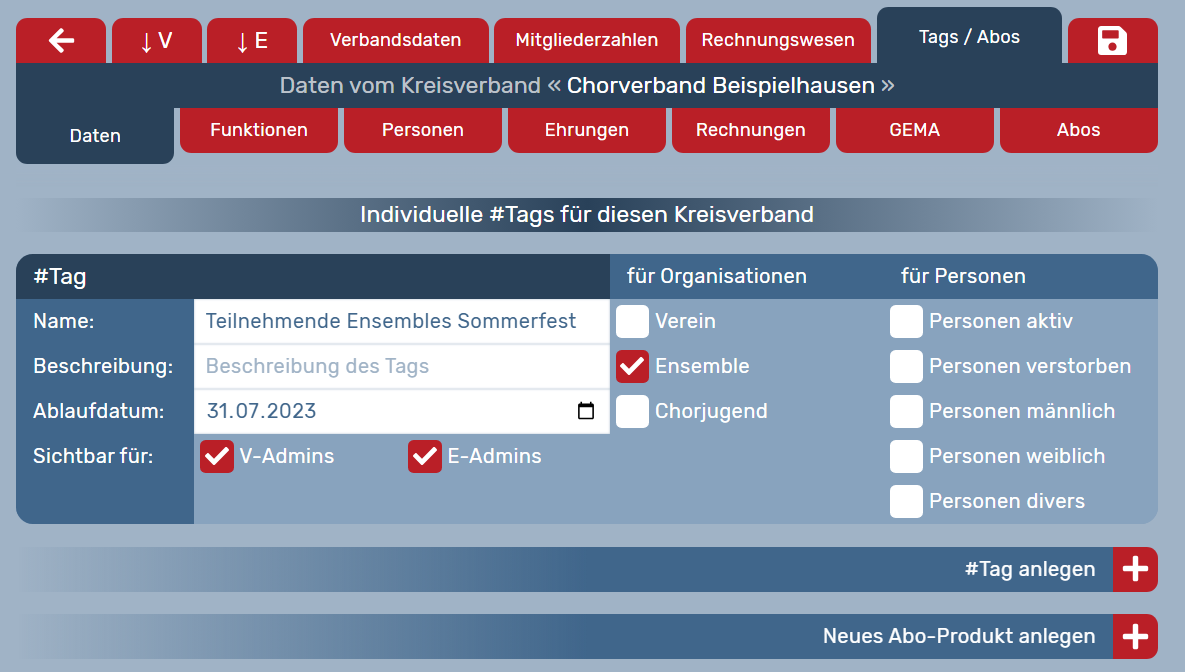Open the calendar picker in Ablaufdatum field
The height and width of the screenshot is (672, 1185).
[x=586, y=411]
